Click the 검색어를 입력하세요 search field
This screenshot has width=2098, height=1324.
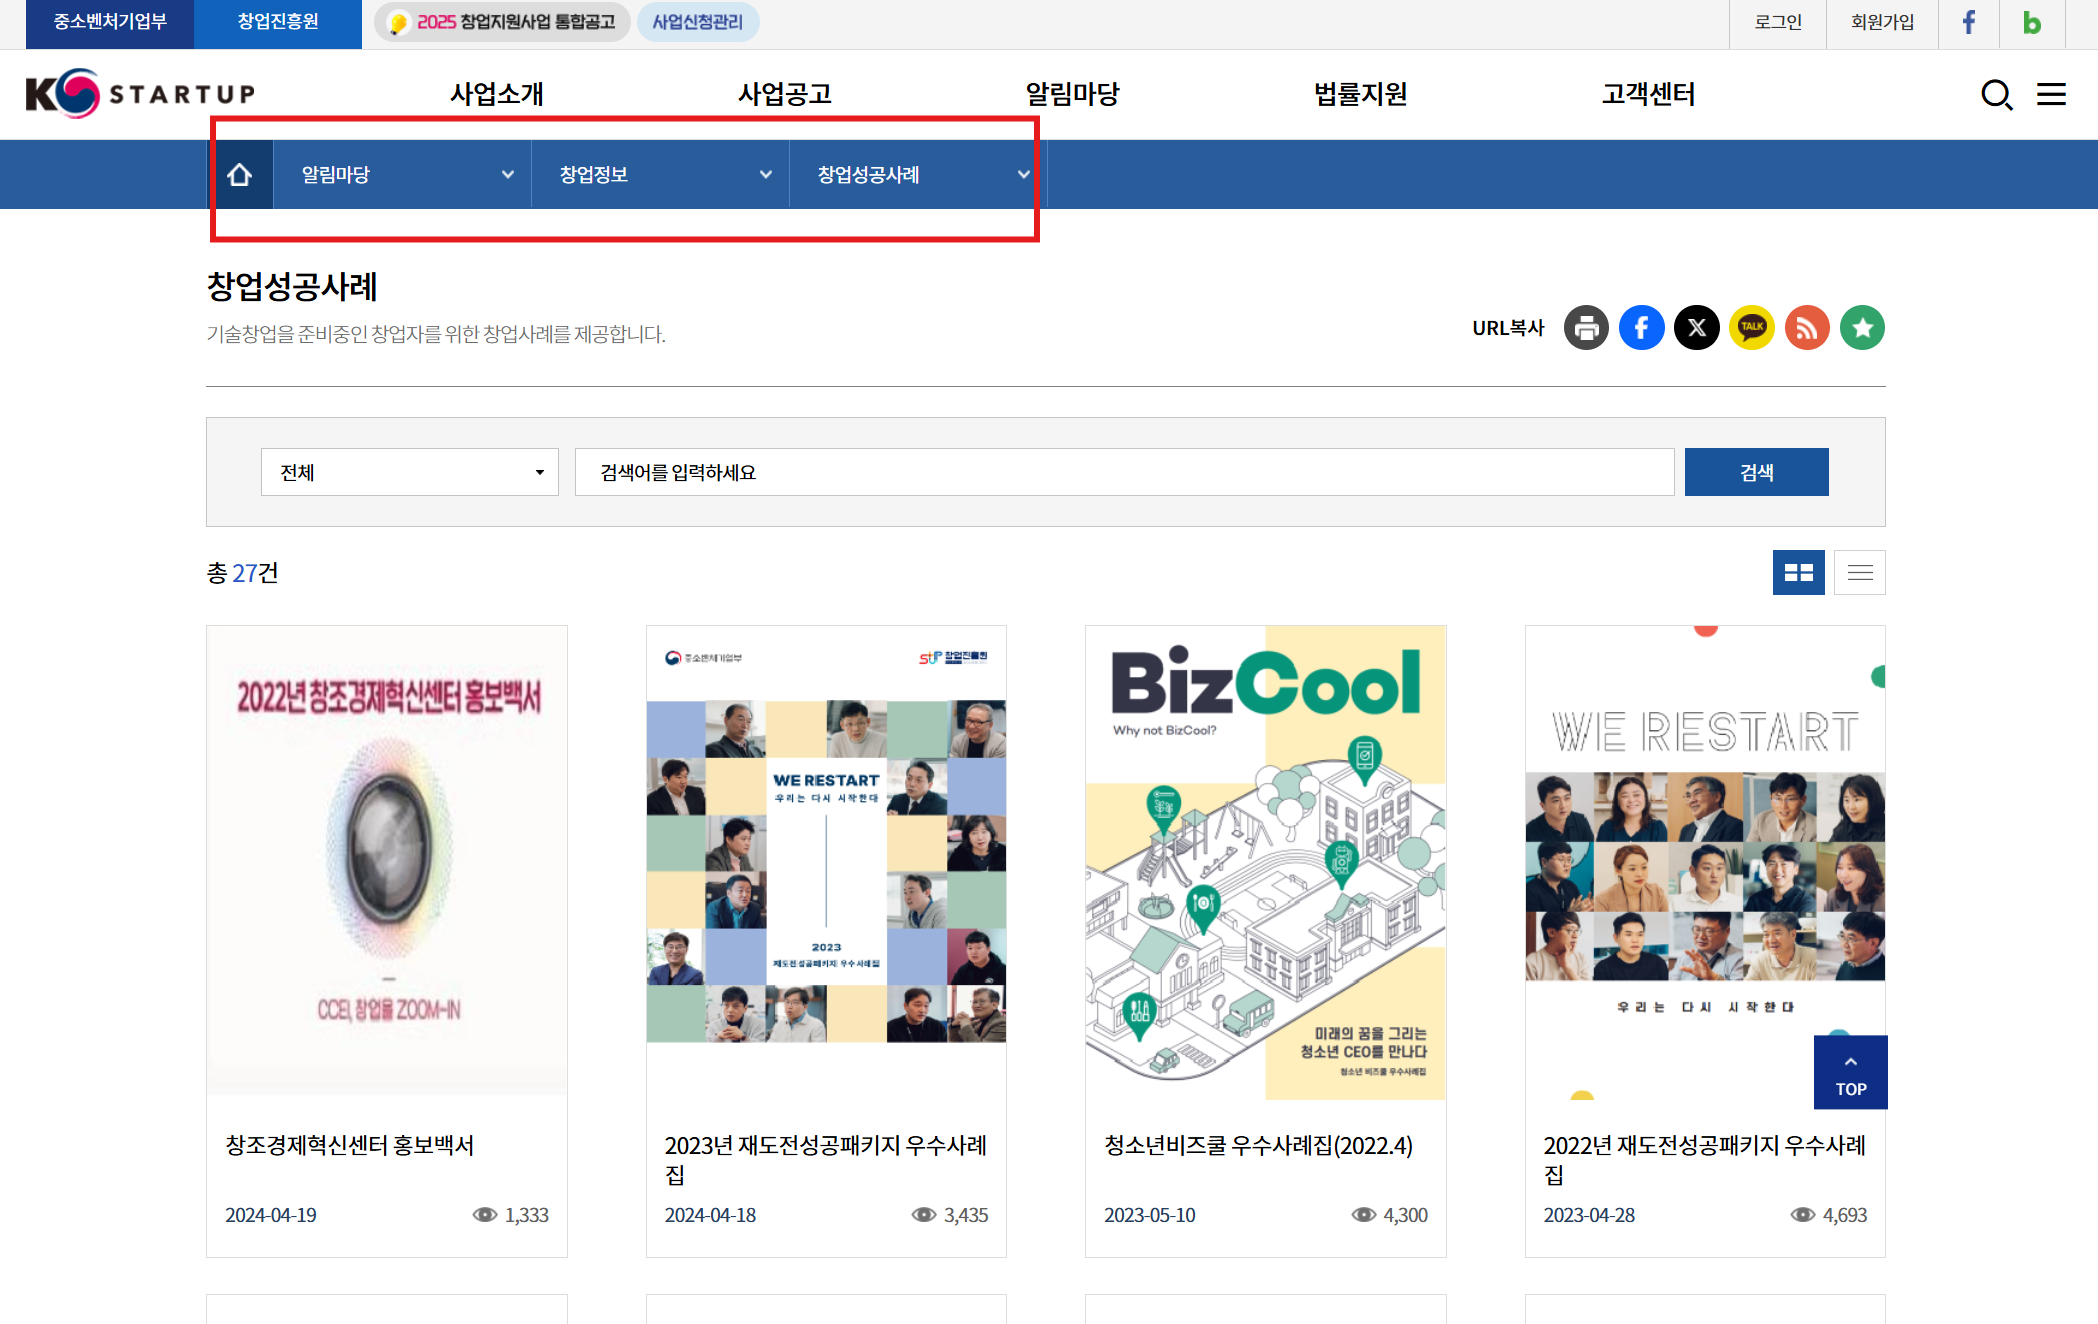click(1123, 472)
